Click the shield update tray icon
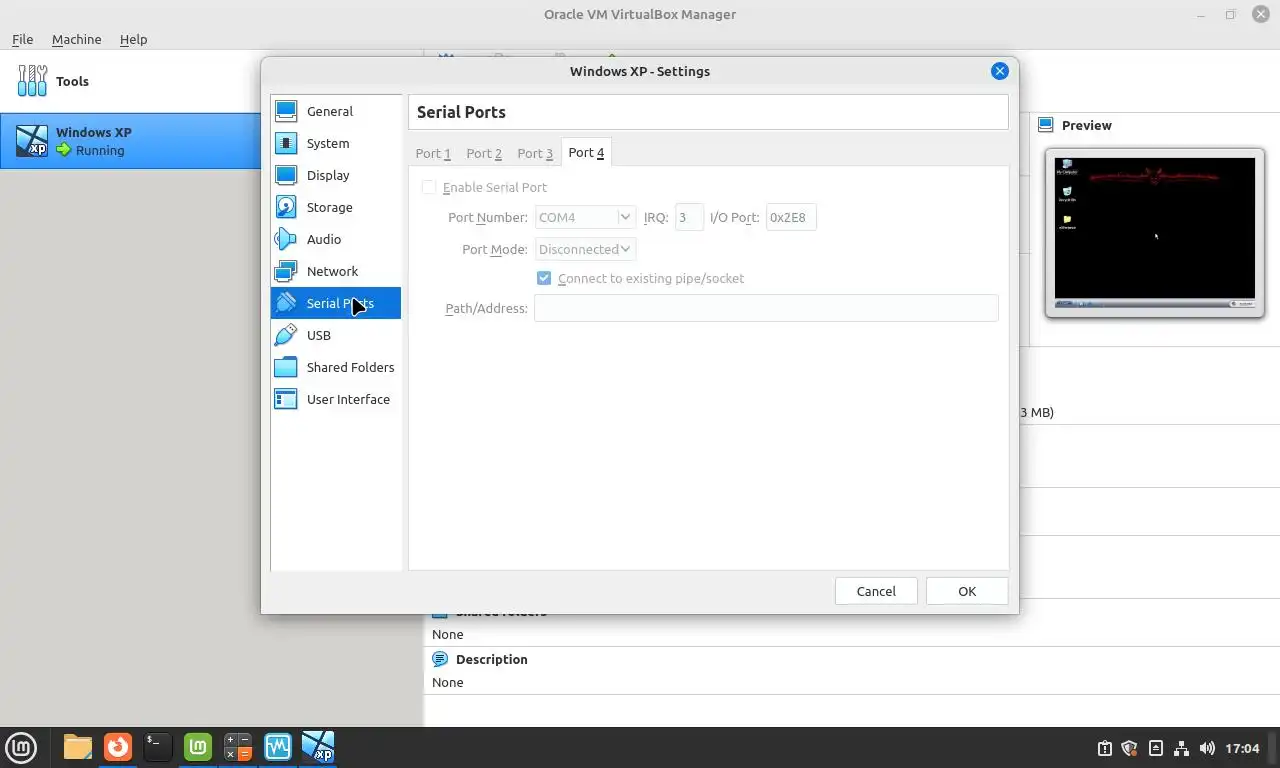Screen dimensions: 1280x768 (1130, 748)
